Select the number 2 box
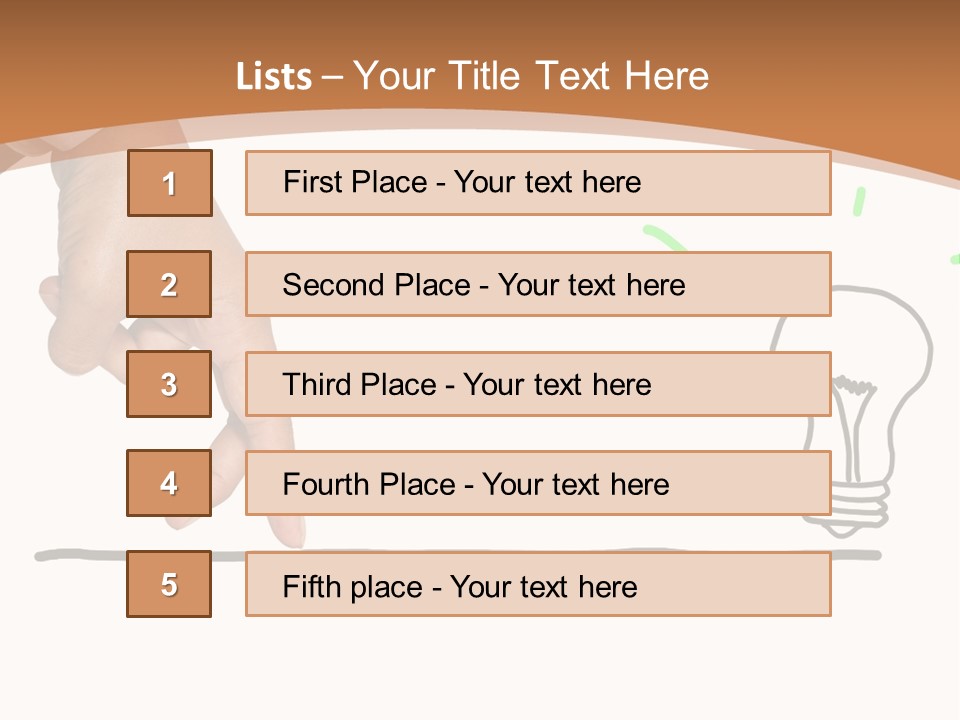This screenshot has height=720, width=960. tap(169, 284)
